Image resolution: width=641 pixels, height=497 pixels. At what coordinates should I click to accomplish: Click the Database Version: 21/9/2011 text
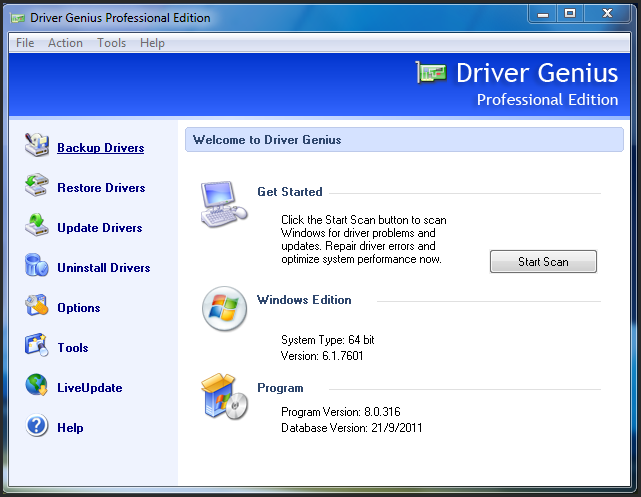(352, 428)
